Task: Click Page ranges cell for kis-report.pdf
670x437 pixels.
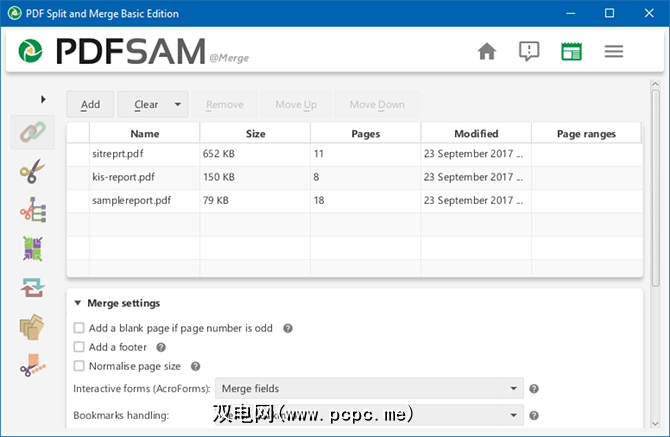Action: point(587,177)
